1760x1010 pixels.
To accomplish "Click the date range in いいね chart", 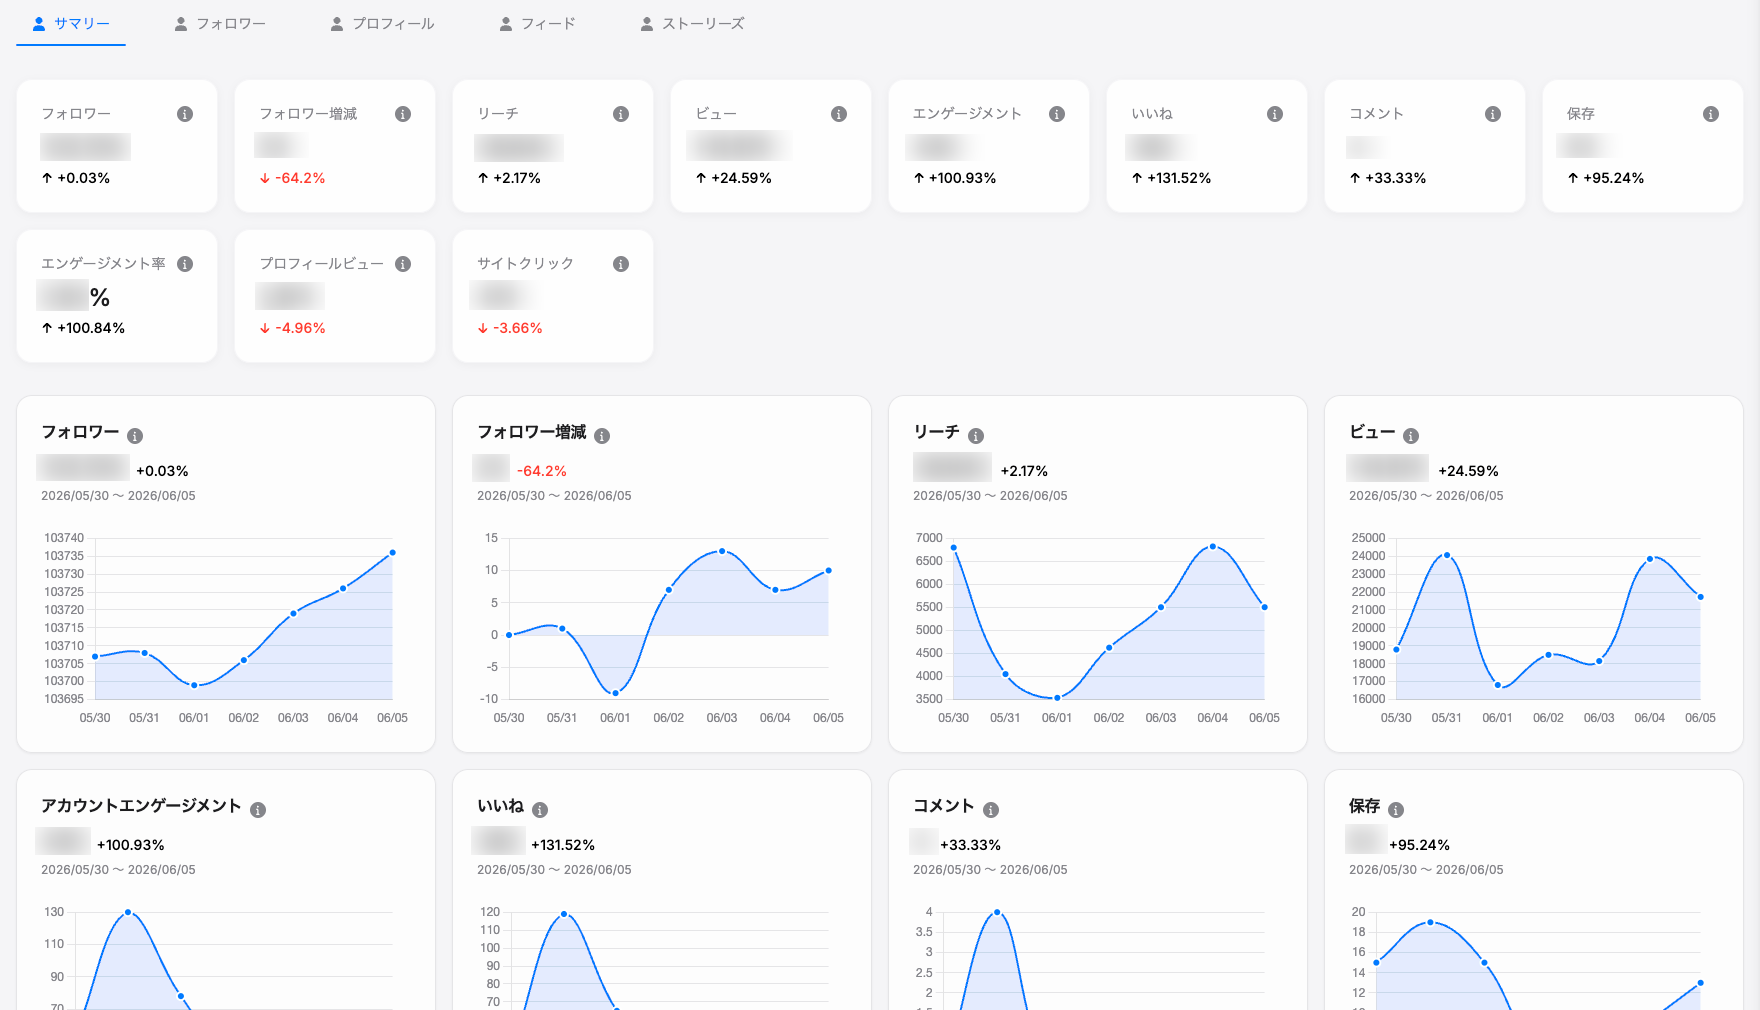I will click(554, 870).
